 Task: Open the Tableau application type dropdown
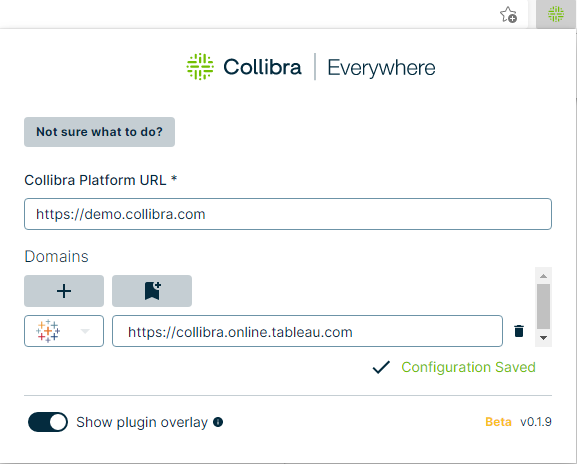[64, 331]
